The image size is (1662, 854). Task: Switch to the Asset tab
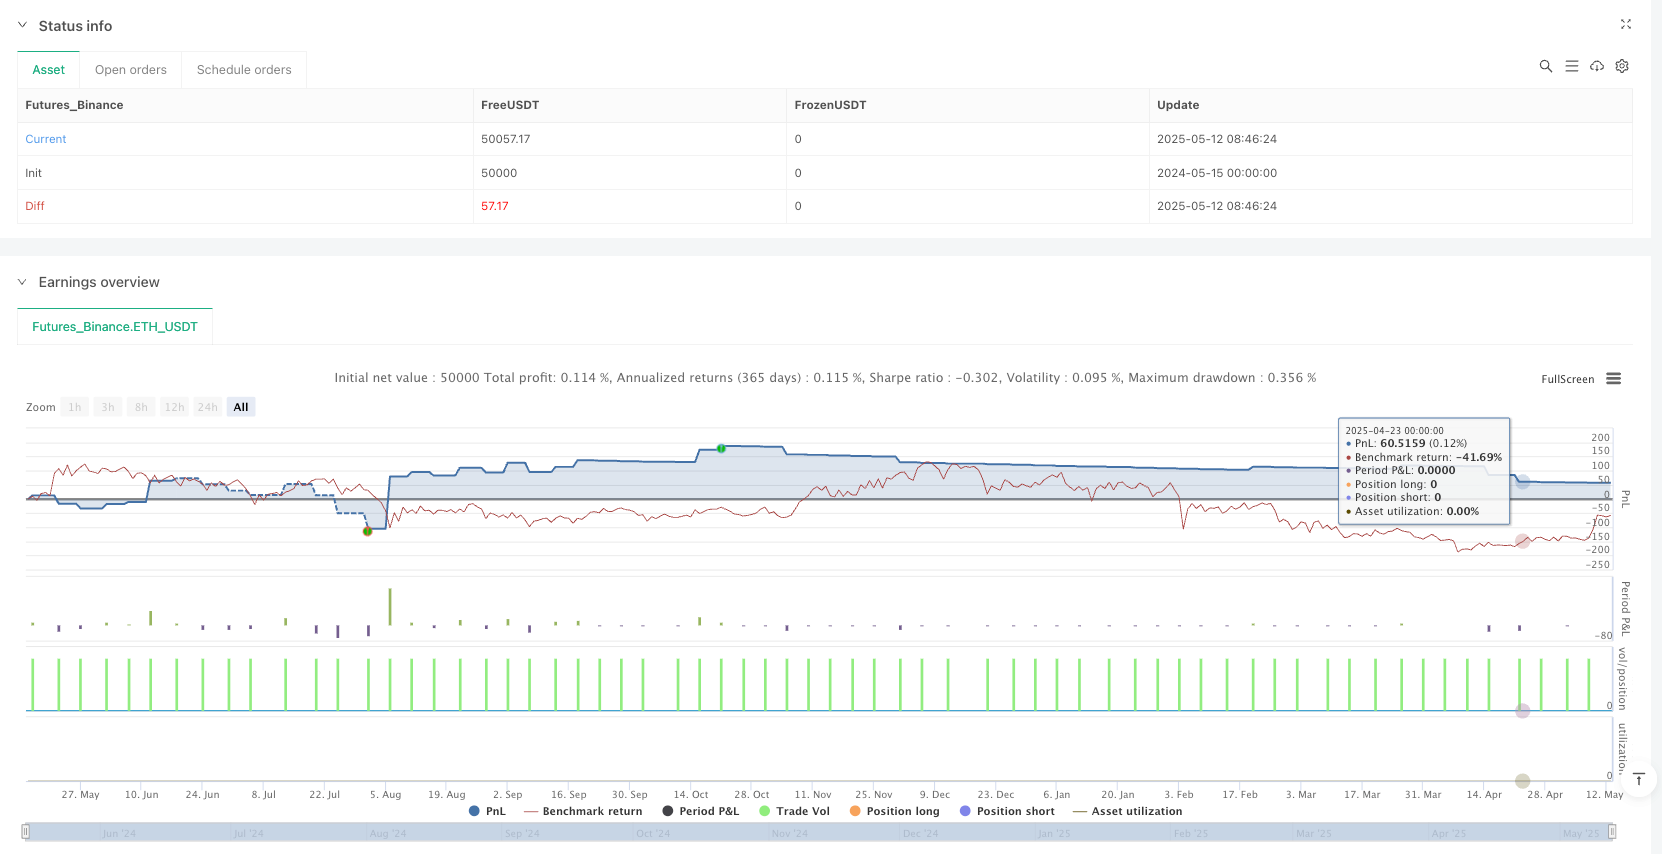pyautogui.click(x=49, y=70)
